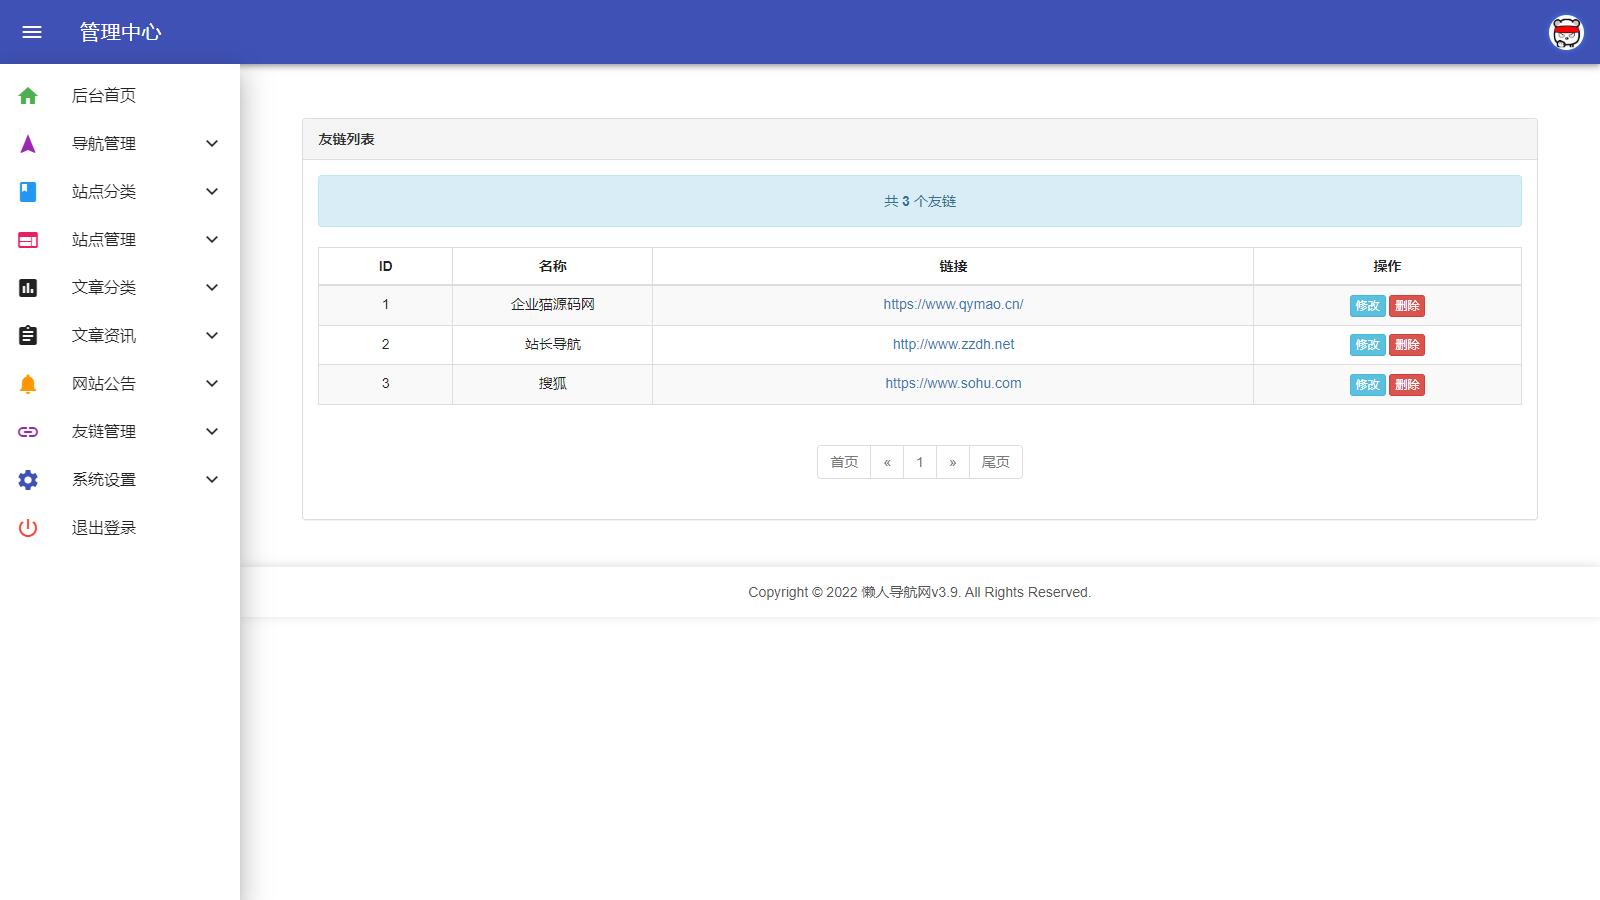Image resolution: width=1600 pixels, height=900 pixels.
Task: Open the http://www.zzdh.net link
Action: point(953,344)
